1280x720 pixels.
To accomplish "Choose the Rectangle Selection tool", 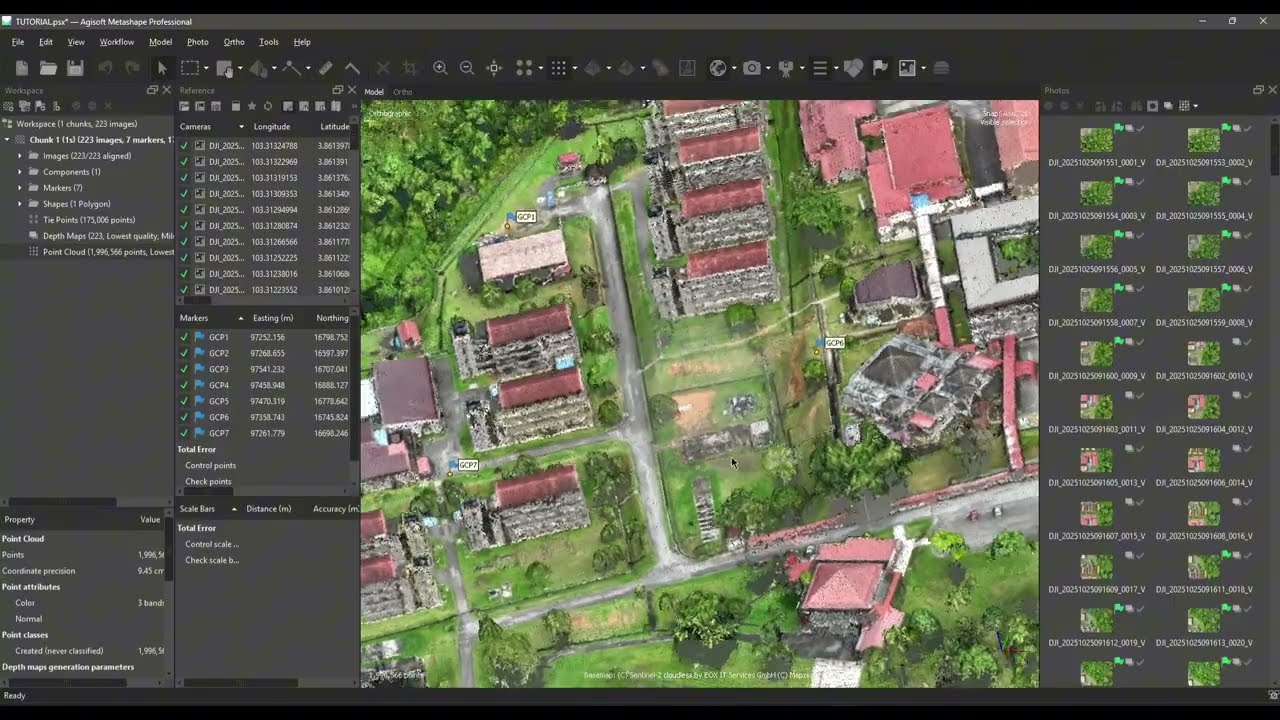I will pos(189,68).
